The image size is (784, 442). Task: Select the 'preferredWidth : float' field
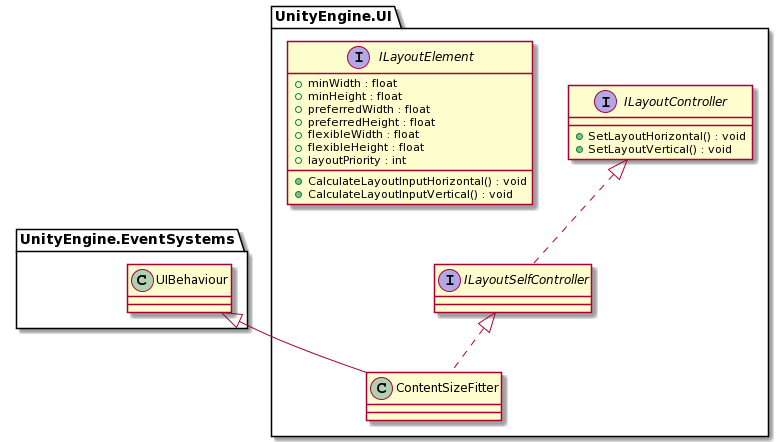tap(369, 110)
